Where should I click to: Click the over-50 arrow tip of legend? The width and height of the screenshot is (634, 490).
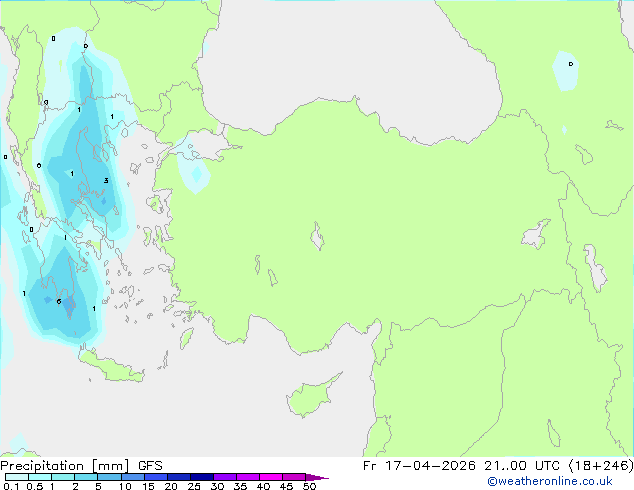[317, 477]
